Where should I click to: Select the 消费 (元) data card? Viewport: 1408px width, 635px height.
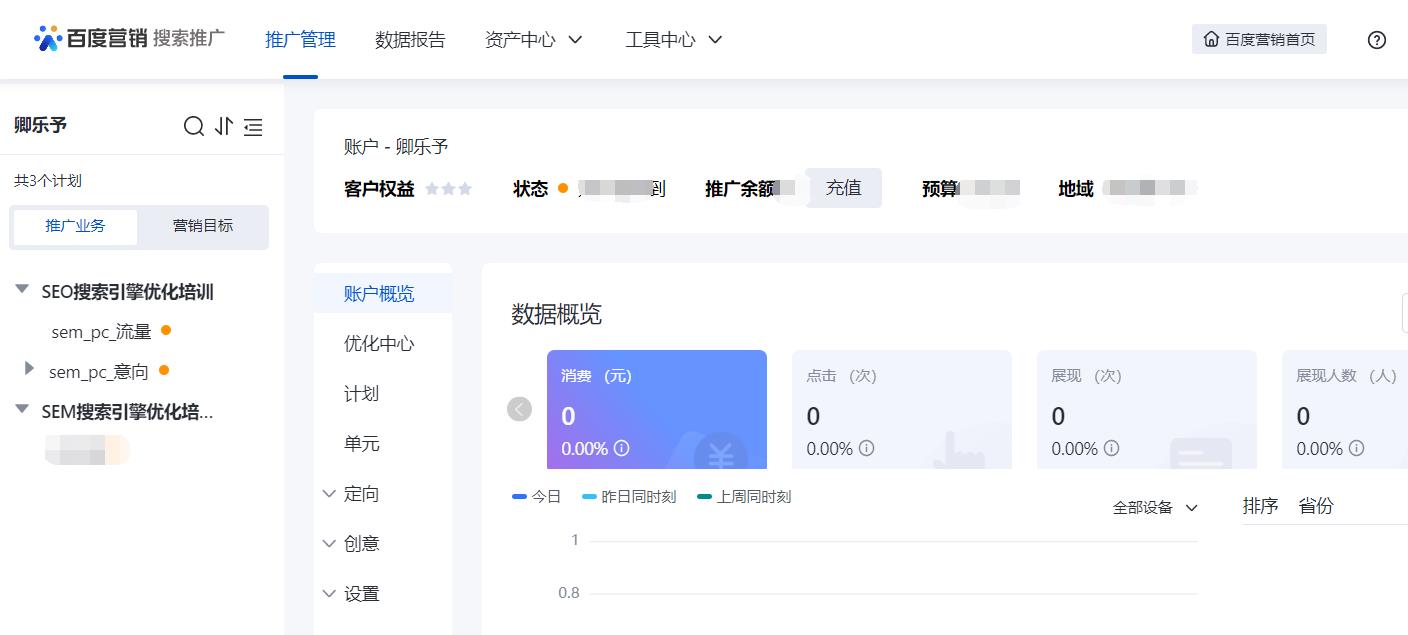pyautogui.click(x=657, y=409)
